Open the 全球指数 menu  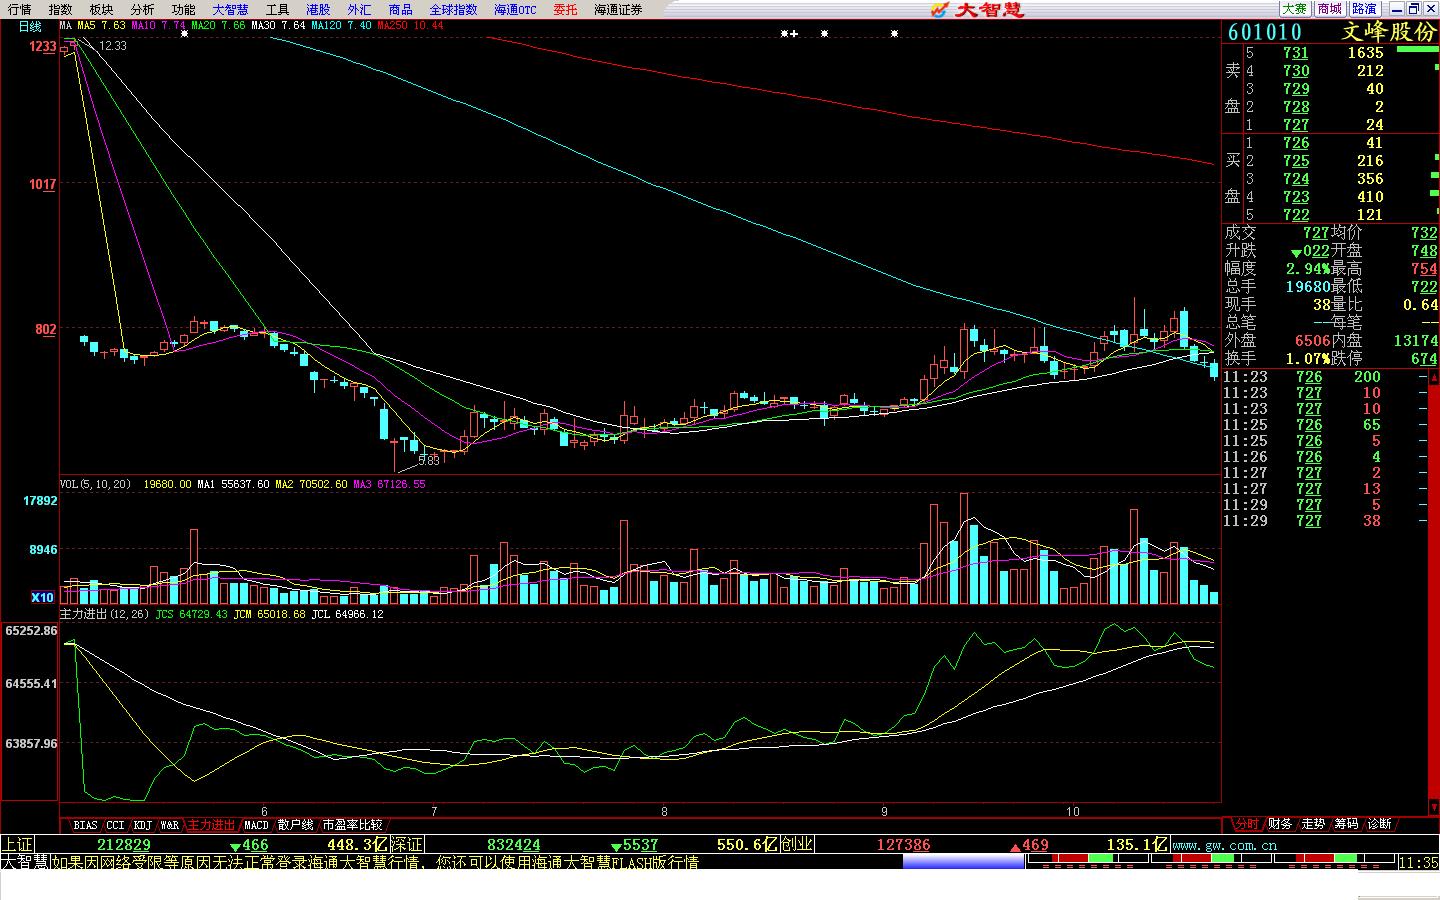coord(453,9)
